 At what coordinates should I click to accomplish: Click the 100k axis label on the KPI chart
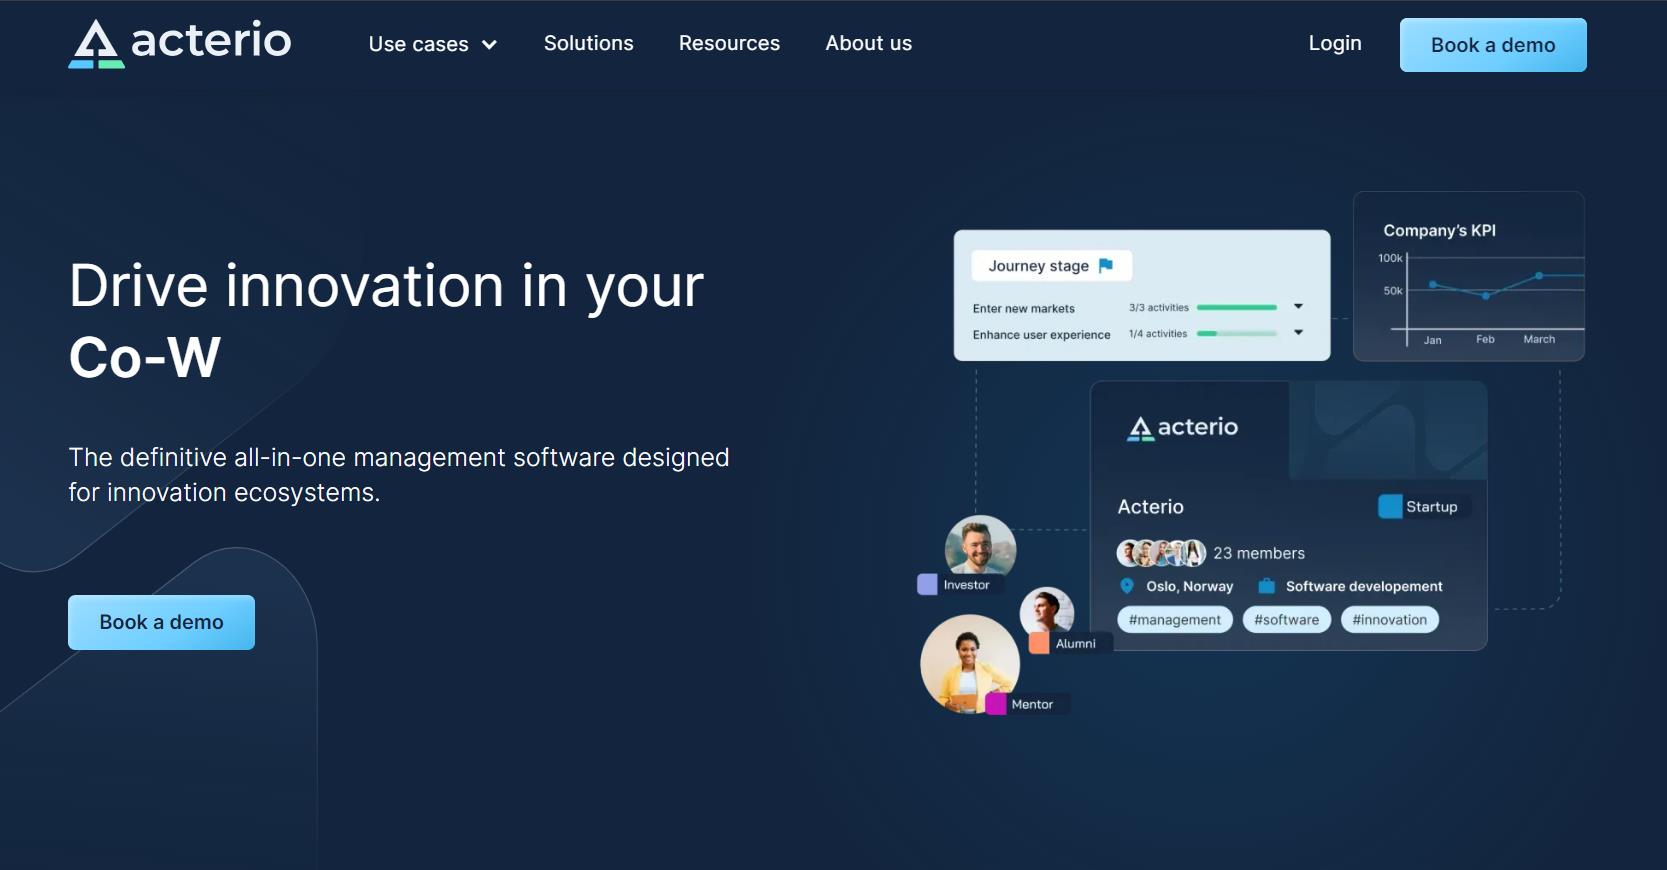[1390, 258]
